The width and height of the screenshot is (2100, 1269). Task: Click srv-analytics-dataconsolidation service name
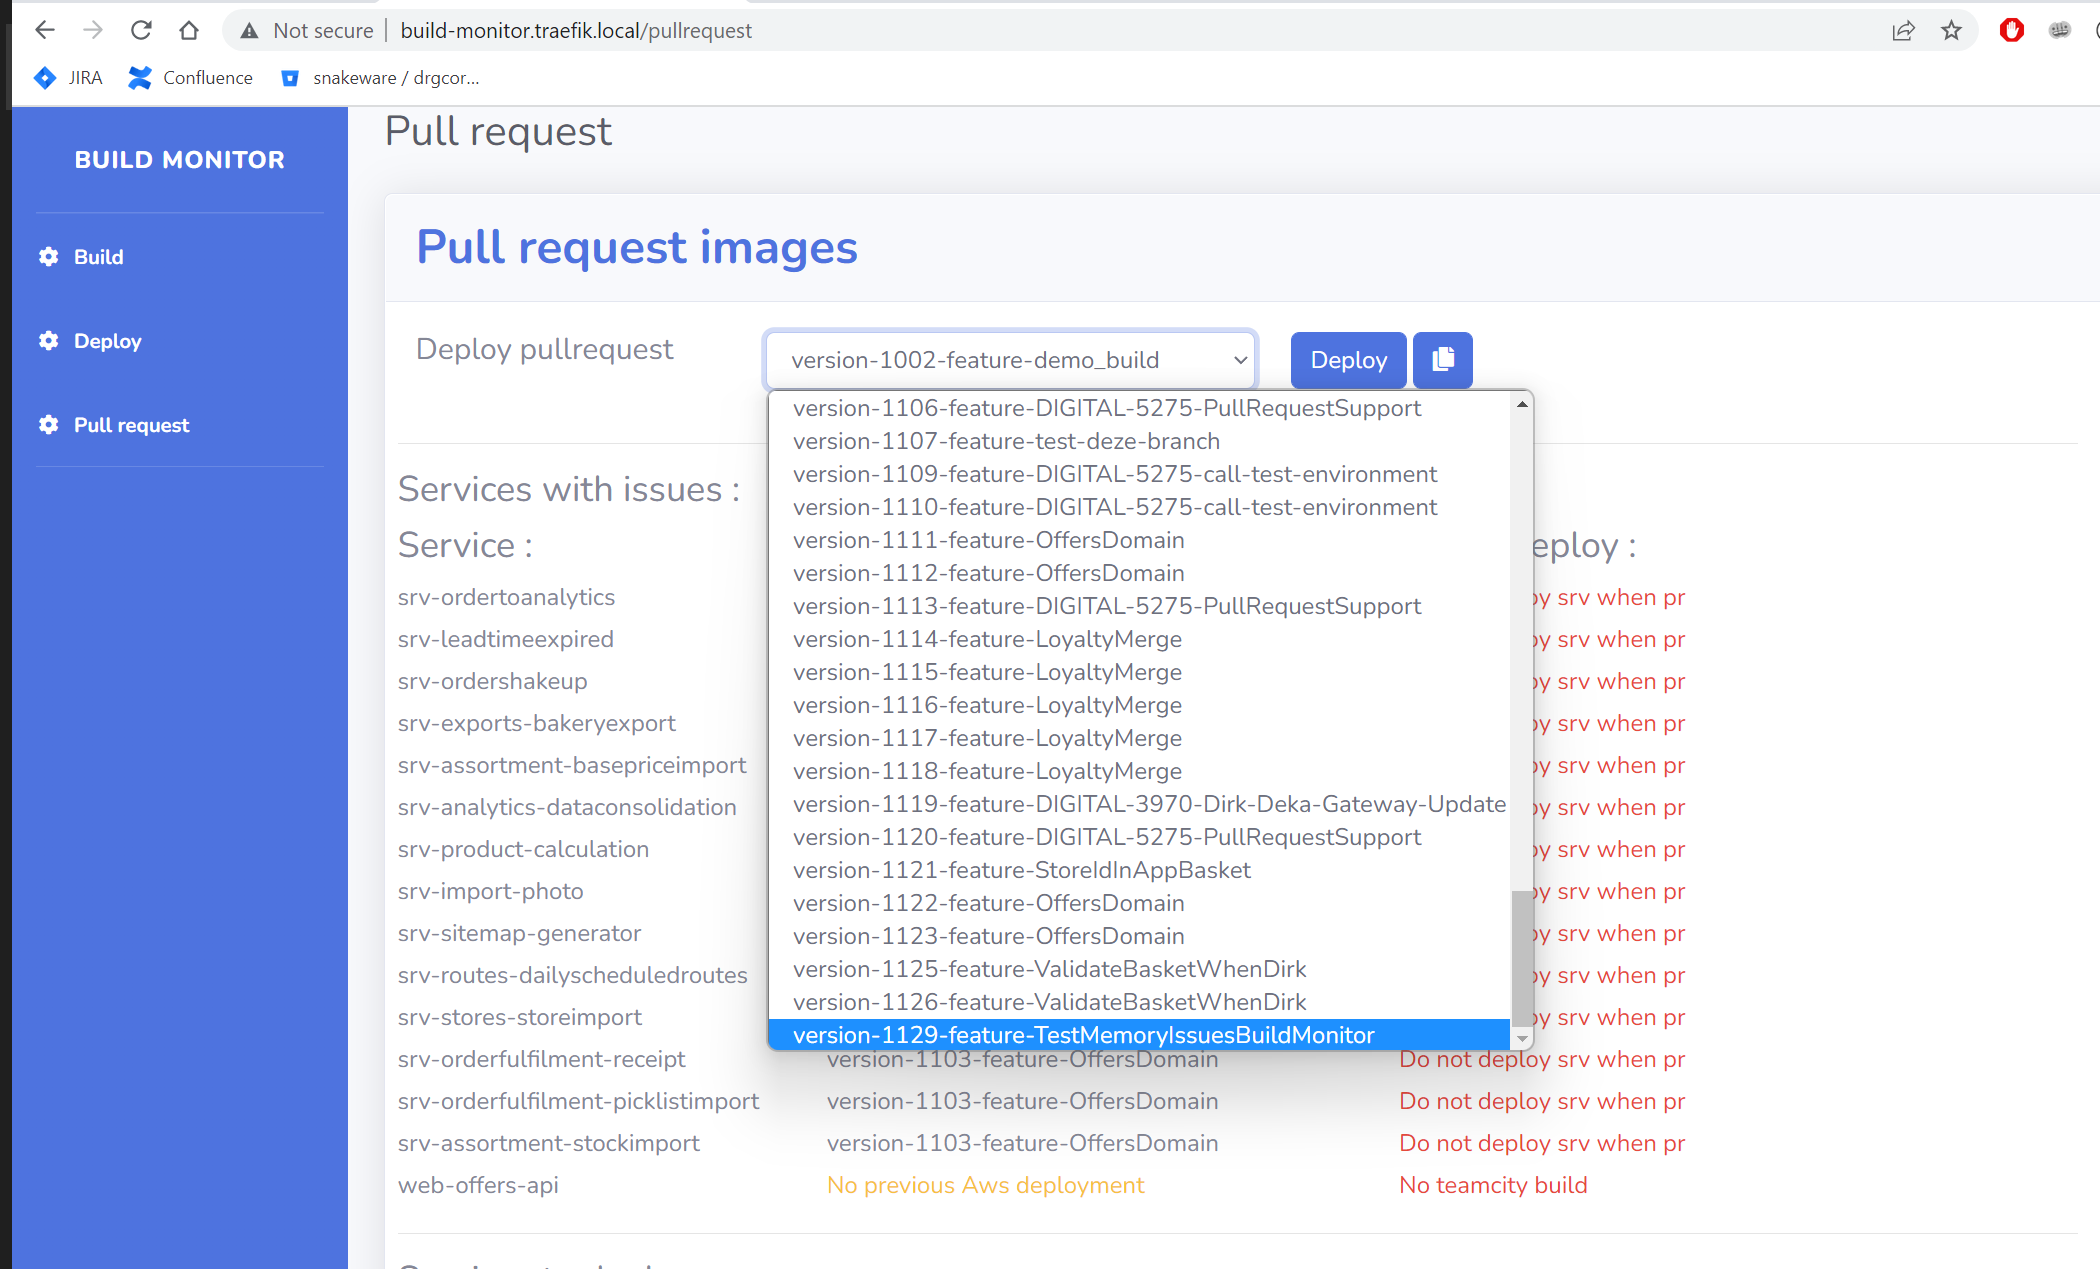(x=567, y=807)
